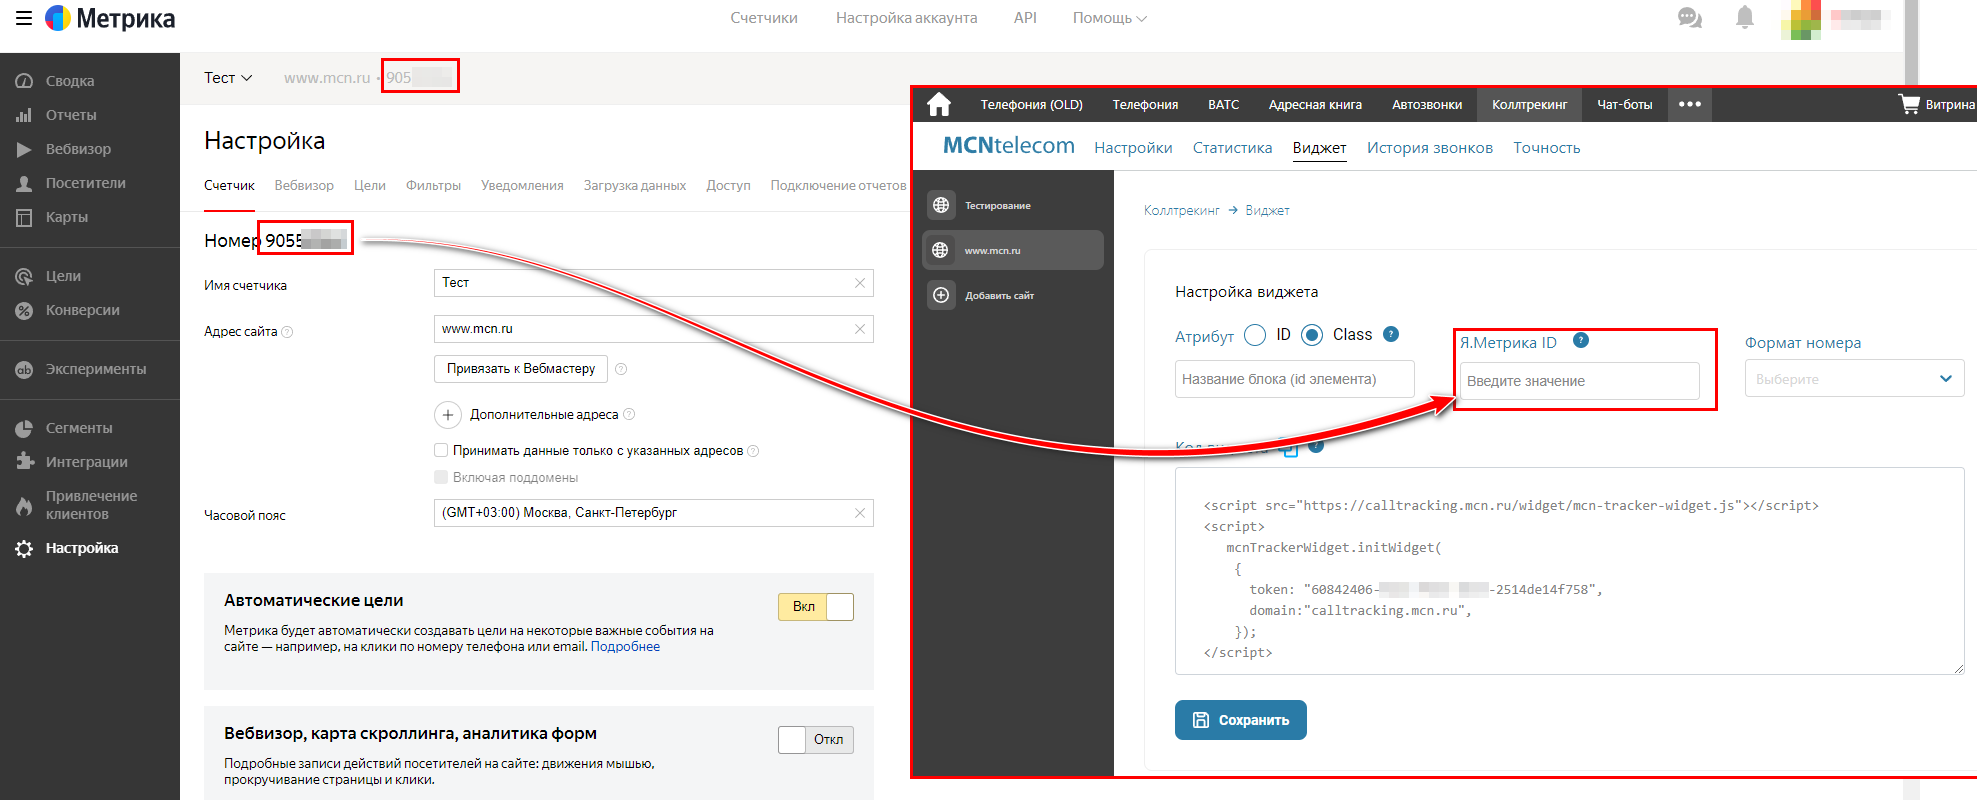This screenshot has height=800, width=1977.
Task: Open the notifications bell
Action: pyautogui.click(x=1745, y=17)
